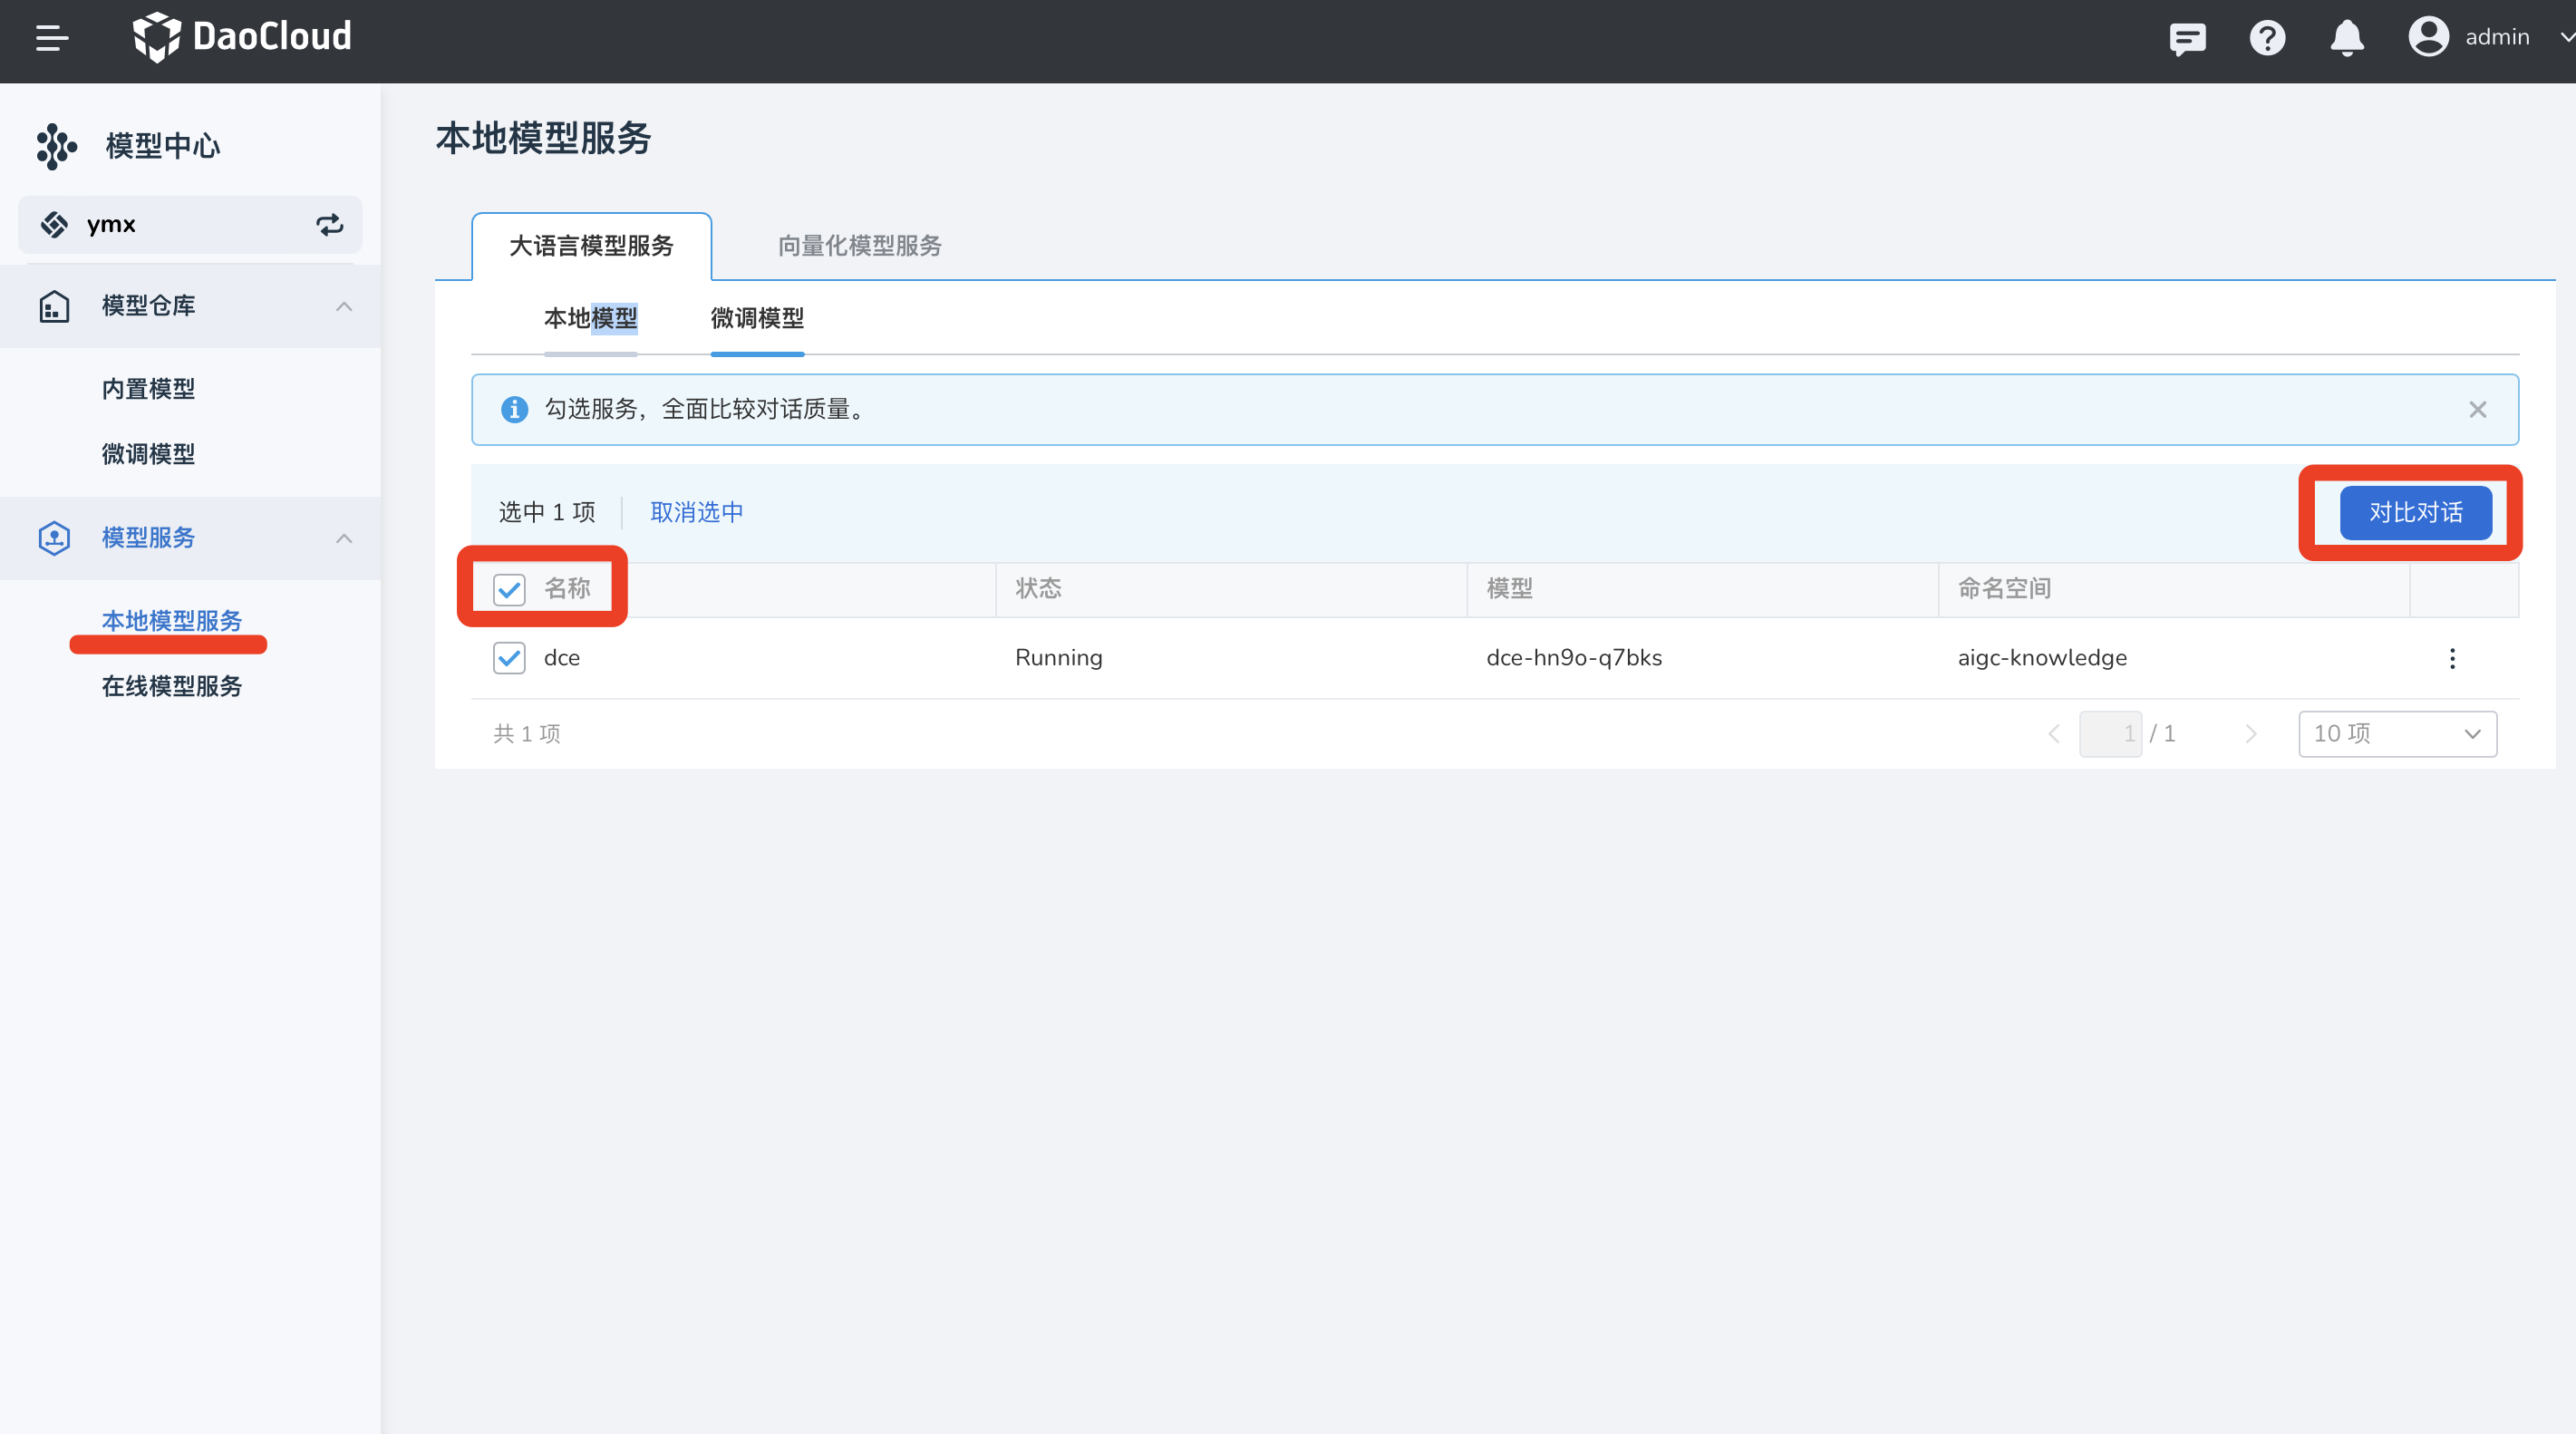
Task: Collapse the 模型仓库 section chevron
Action: point(344,306)
